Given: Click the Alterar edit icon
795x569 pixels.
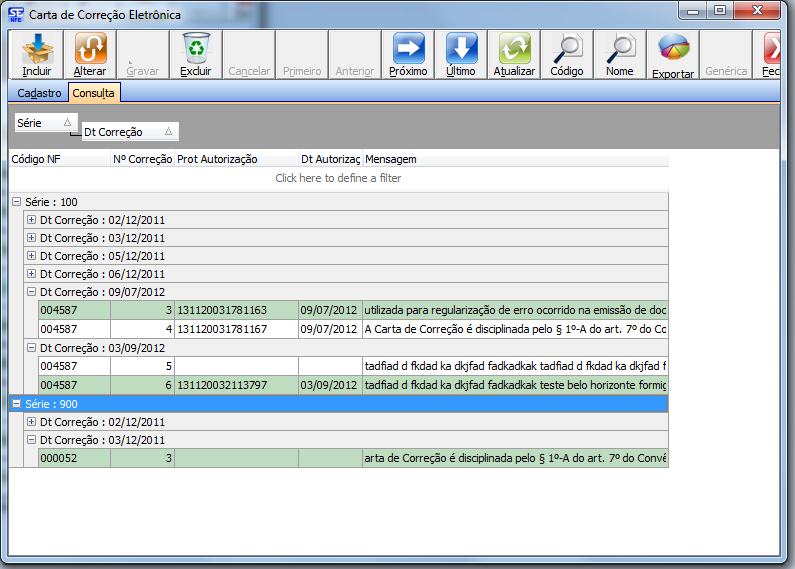Looking at the screenshot, I should tap(90, 49).
